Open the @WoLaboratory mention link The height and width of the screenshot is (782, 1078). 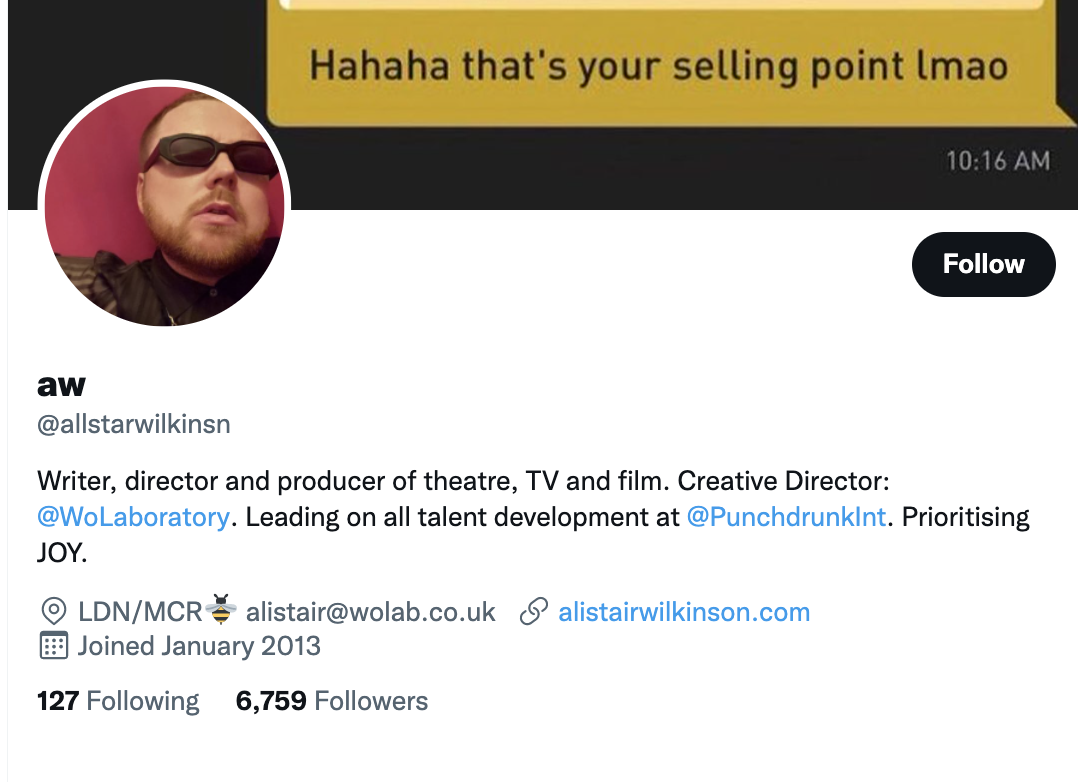133,518
